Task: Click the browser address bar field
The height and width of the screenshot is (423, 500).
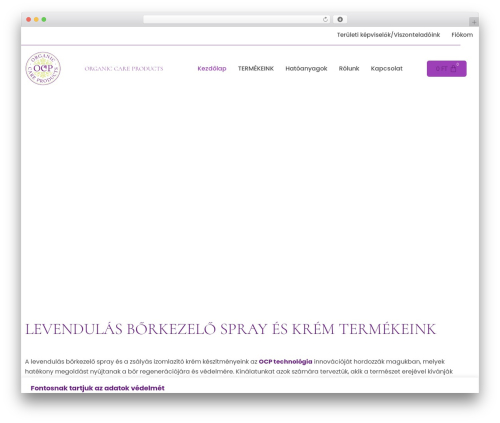Action: tap(237, 20)
